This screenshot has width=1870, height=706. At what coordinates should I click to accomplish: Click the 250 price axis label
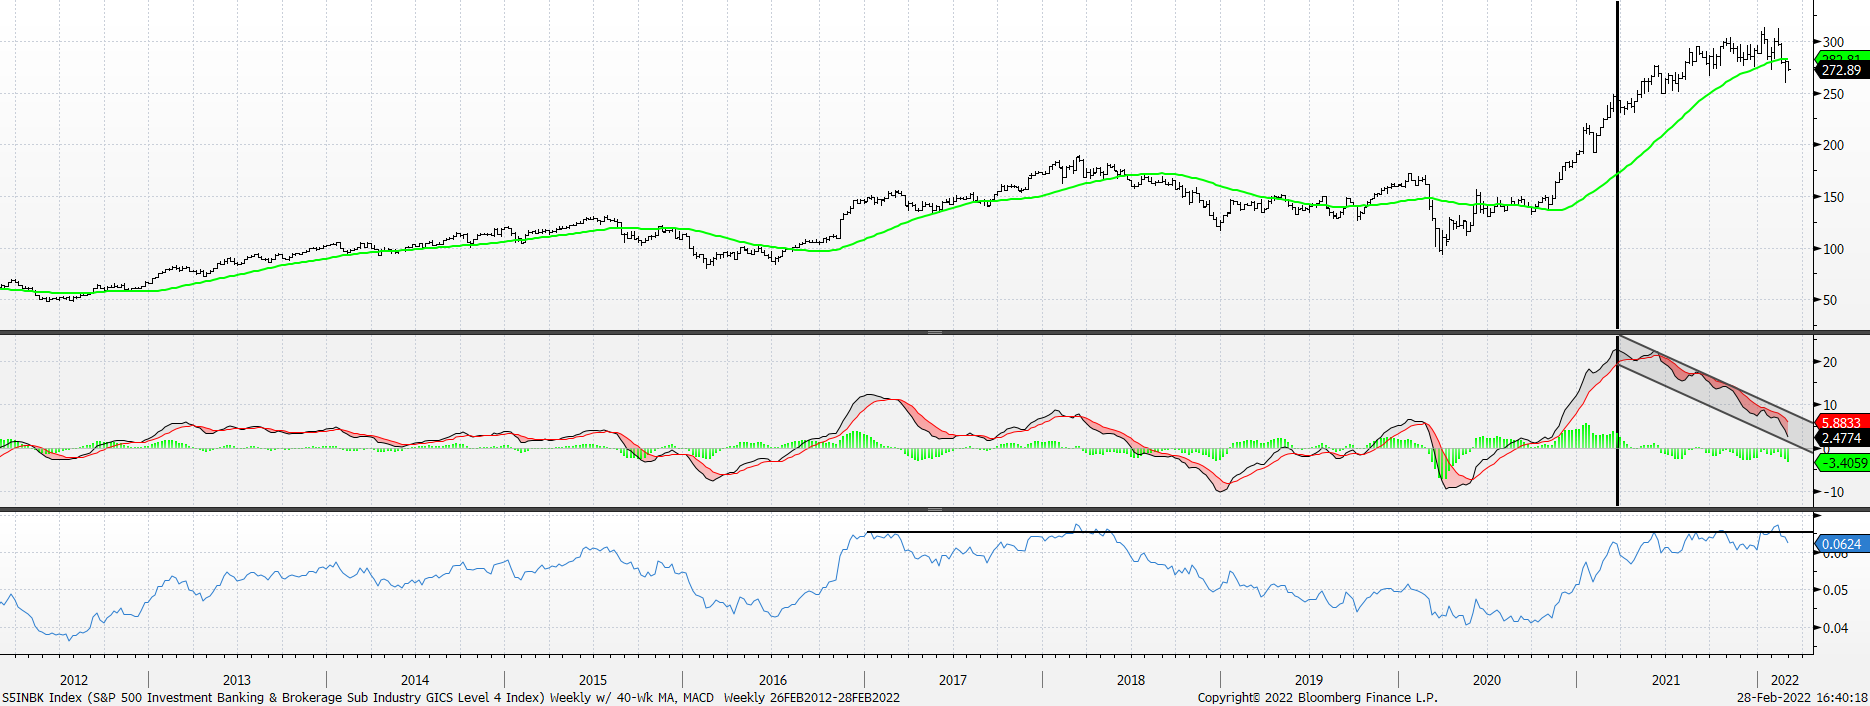pyautogui.click(x=1833, y=94)
